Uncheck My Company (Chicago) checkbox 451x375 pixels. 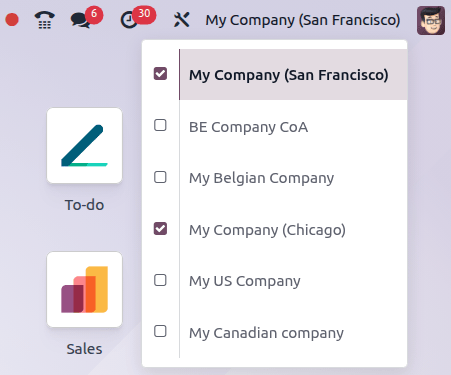160,229
